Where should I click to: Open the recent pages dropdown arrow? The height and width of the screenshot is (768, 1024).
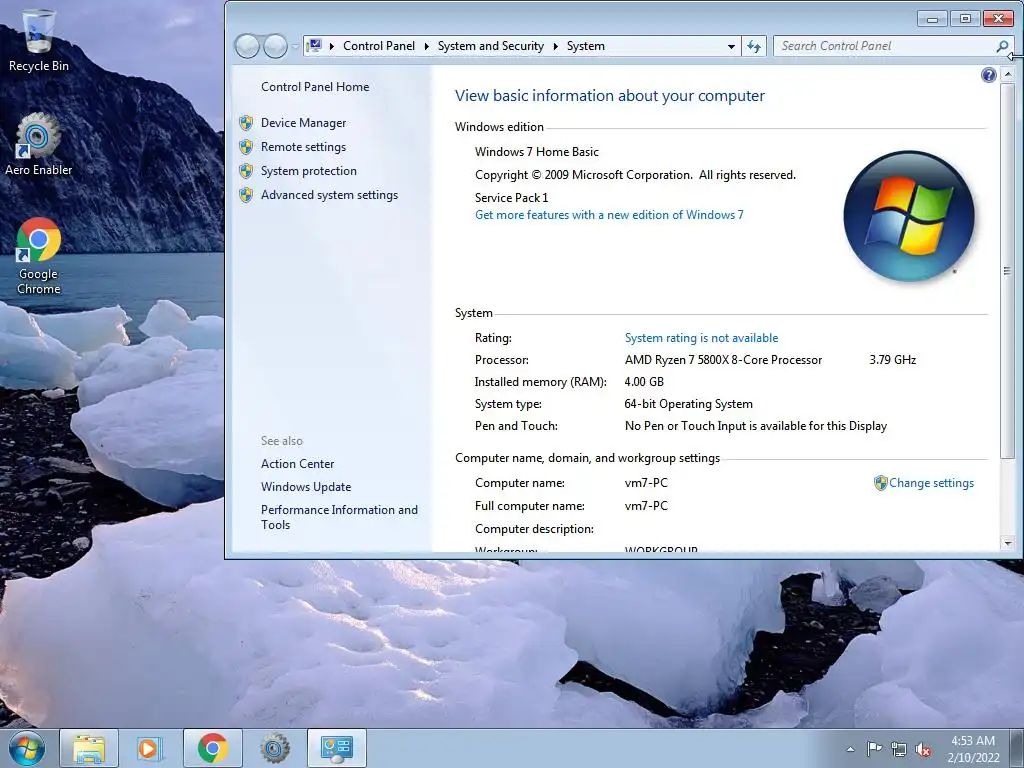295,46
